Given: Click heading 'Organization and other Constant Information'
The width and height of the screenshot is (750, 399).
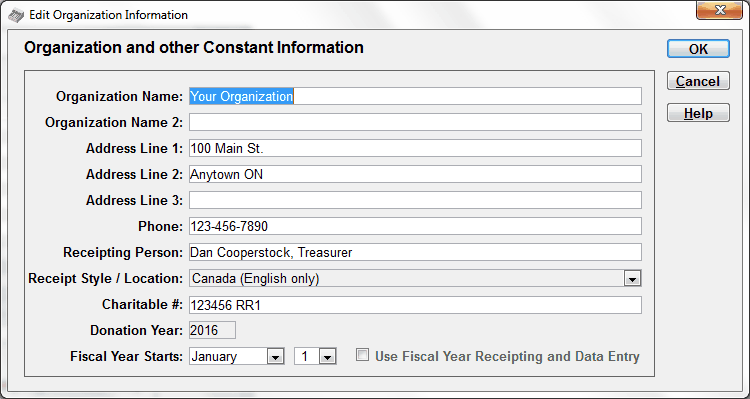Looking at the screenshot, I should (194, 48).
